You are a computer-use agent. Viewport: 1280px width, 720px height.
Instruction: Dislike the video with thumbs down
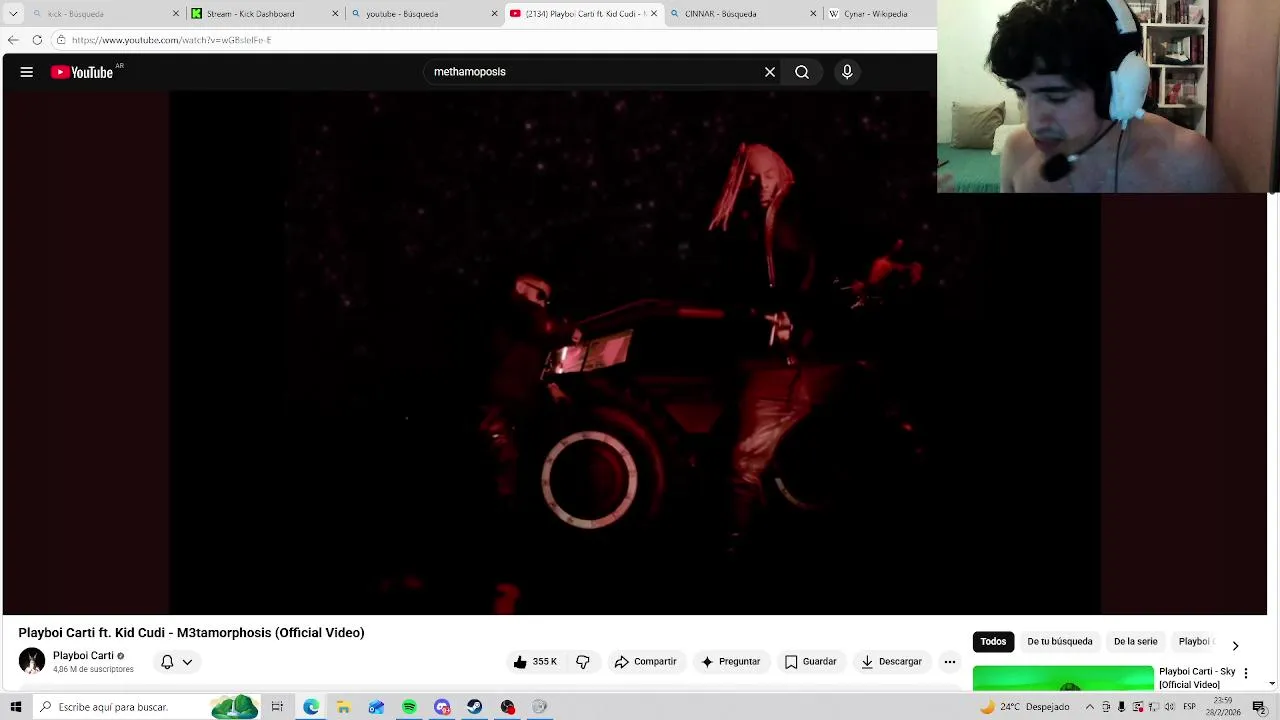[x=583, y=662]
